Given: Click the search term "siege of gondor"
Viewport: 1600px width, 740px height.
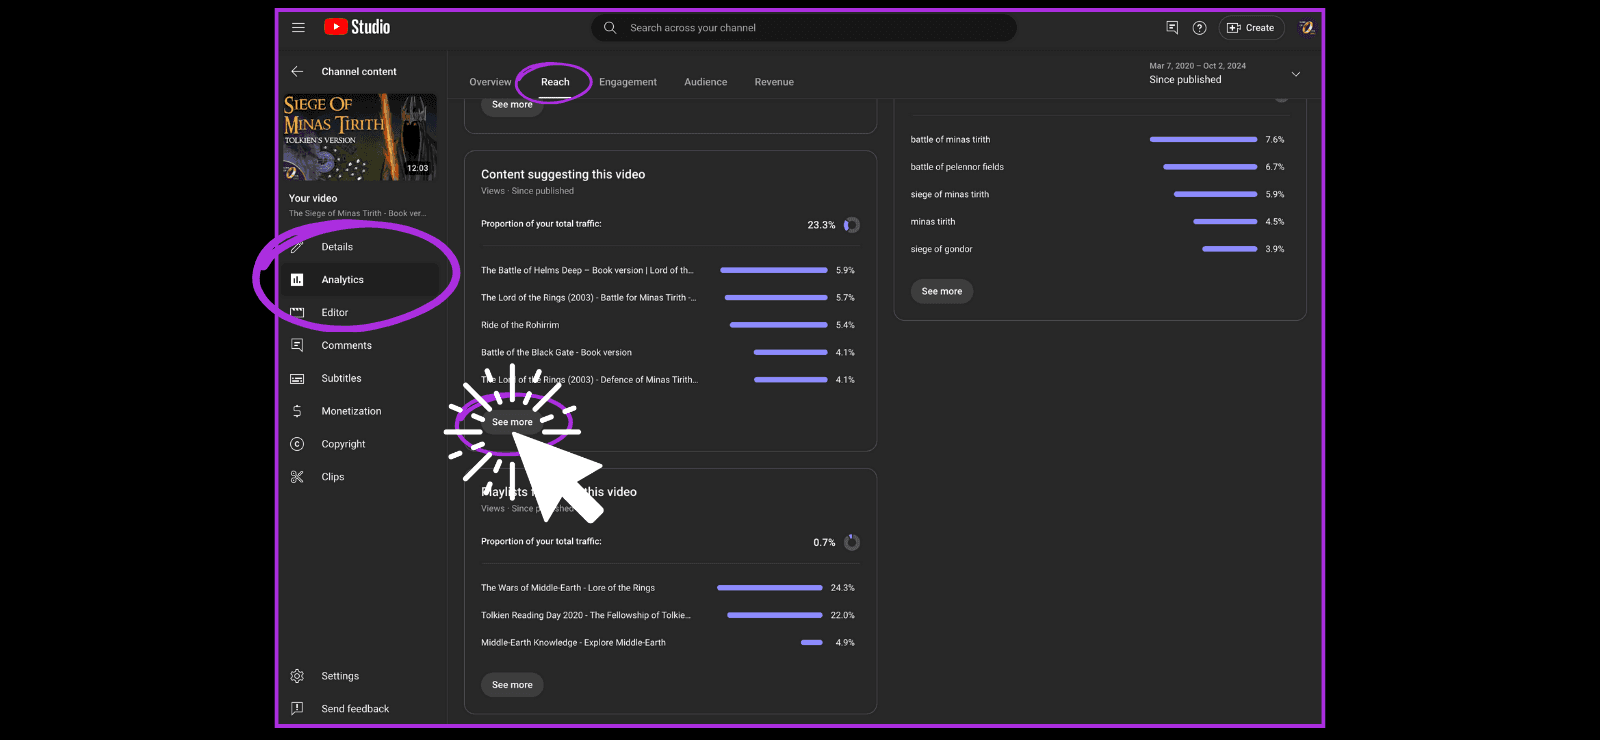Looking at the screenshot, I should [x=941, y=249].
